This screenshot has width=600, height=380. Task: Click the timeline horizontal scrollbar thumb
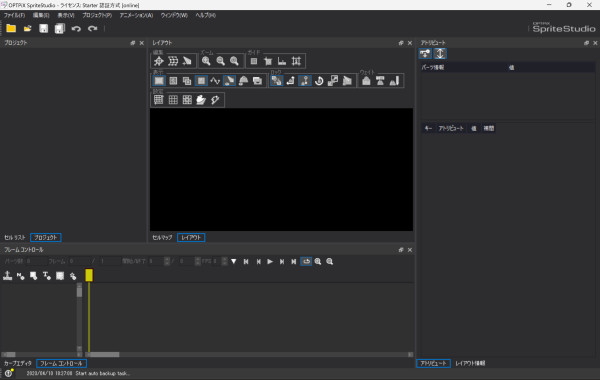pyautogui.click(x=104, y=355)
